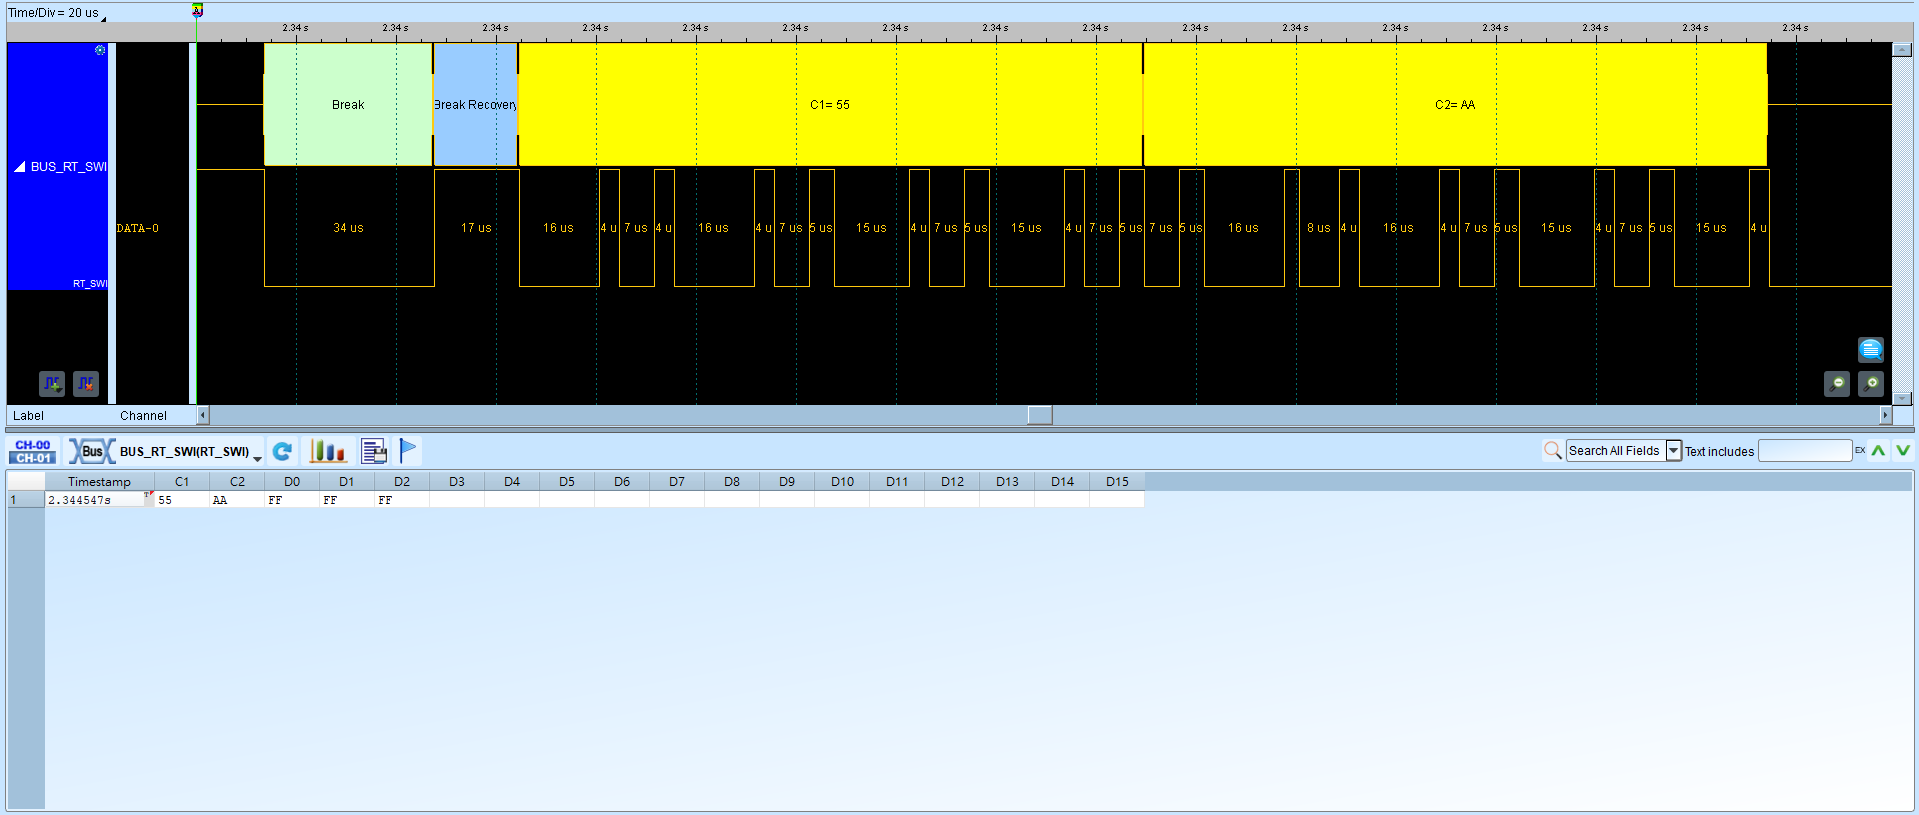The width and height of the screenshot is (1919, 815).
Task: Click the add bus/signal icon
Action: tap(52, 383)
